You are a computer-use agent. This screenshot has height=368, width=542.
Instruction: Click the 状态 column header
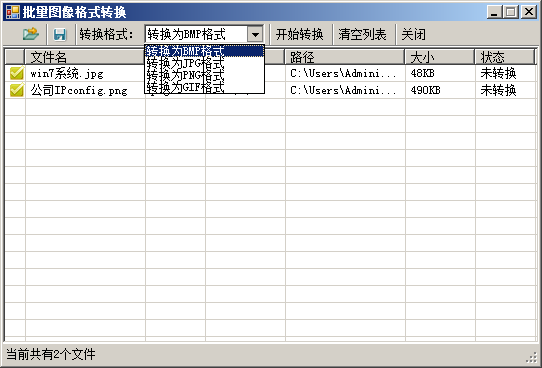(505, 57)
